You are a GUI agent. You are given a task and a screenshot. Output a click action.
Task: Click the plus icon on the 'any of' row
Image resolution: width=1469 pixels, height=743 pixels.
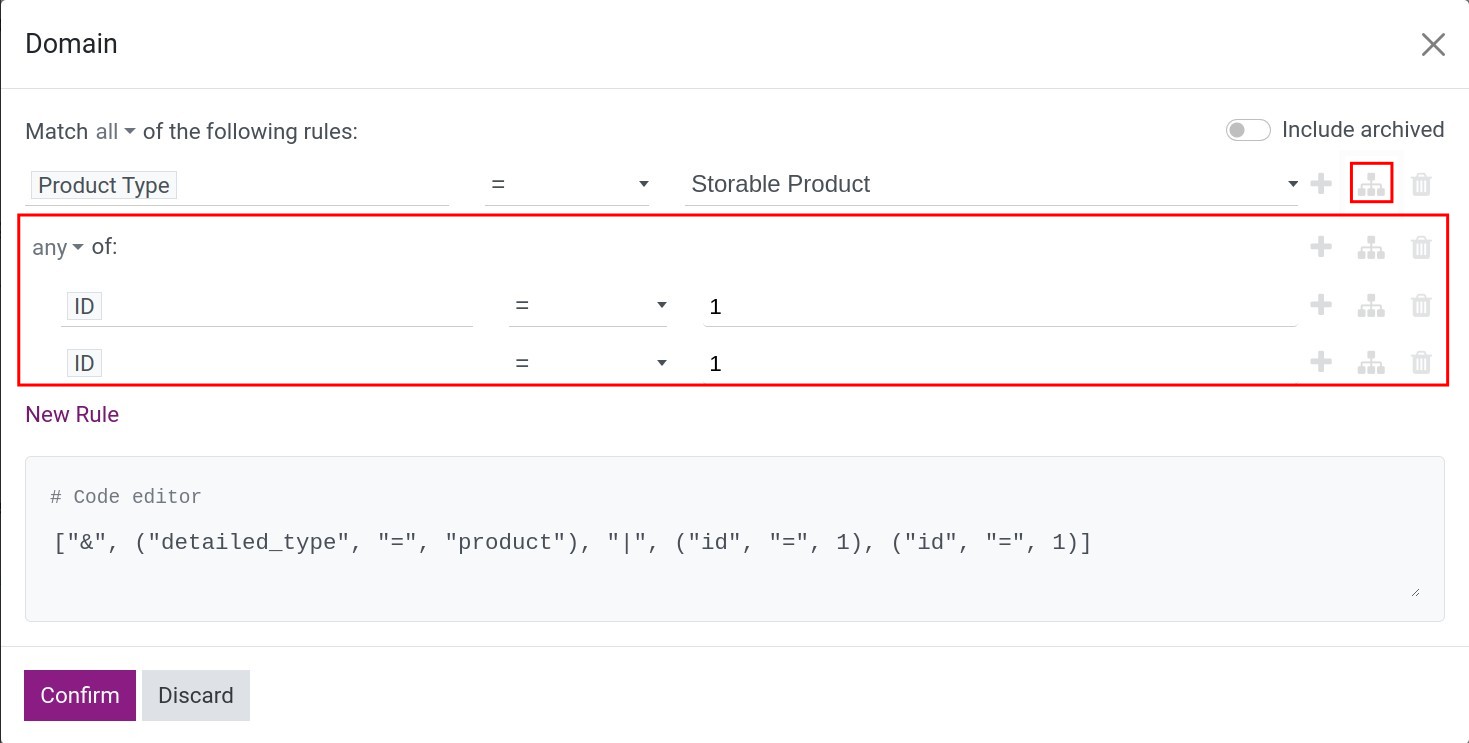click(x=1321, y=247)
